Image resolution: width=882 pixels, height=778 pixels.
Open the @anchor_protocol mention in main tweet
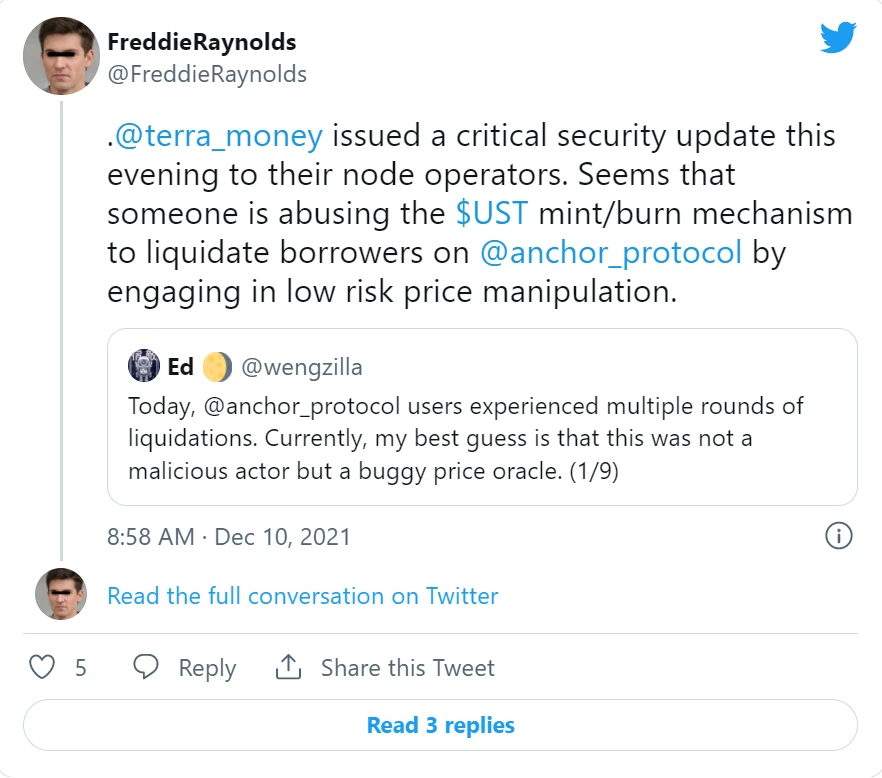pos(611,252)
